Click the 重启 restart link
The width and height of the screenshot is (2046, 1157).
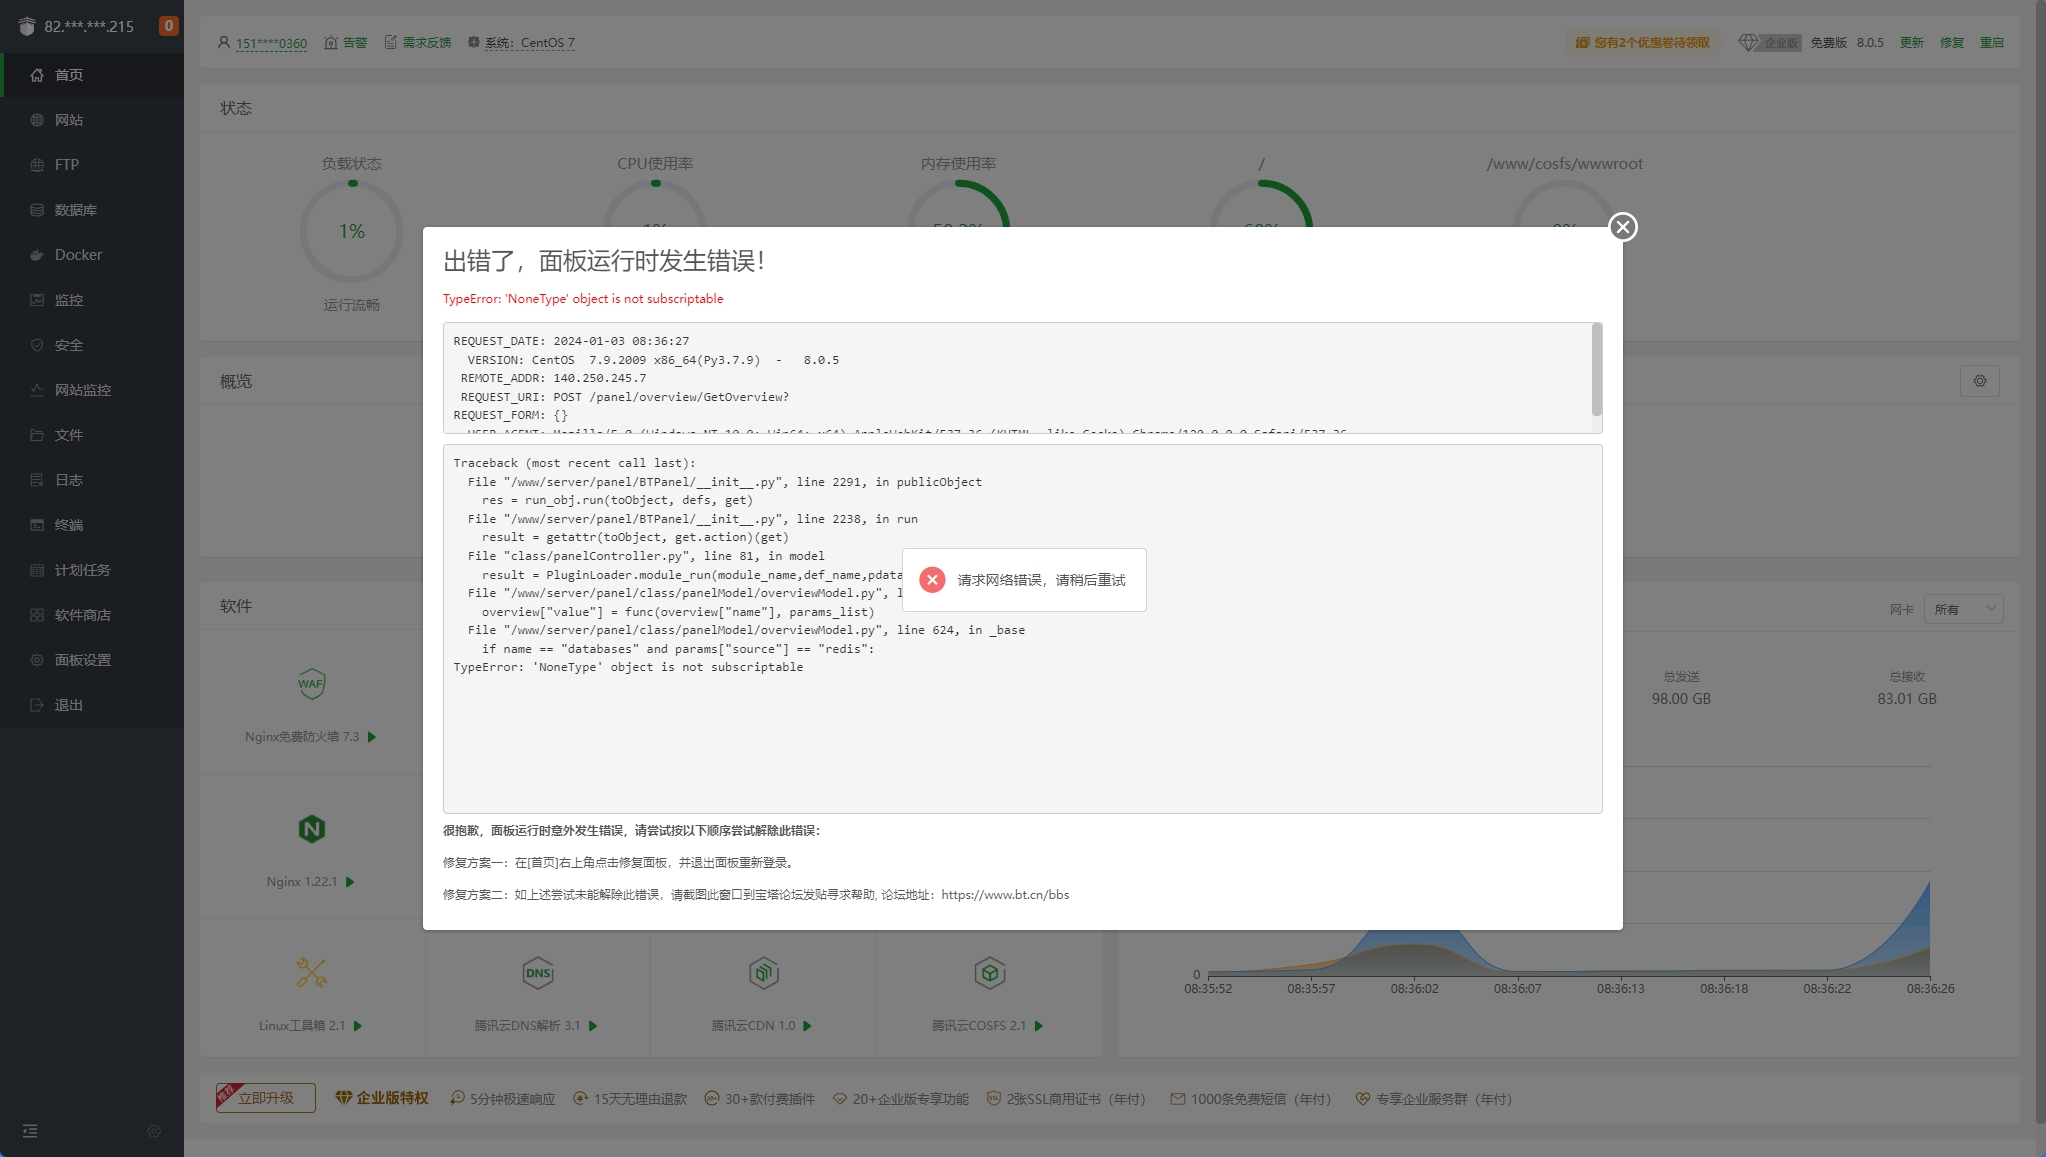pos(1991,43)
